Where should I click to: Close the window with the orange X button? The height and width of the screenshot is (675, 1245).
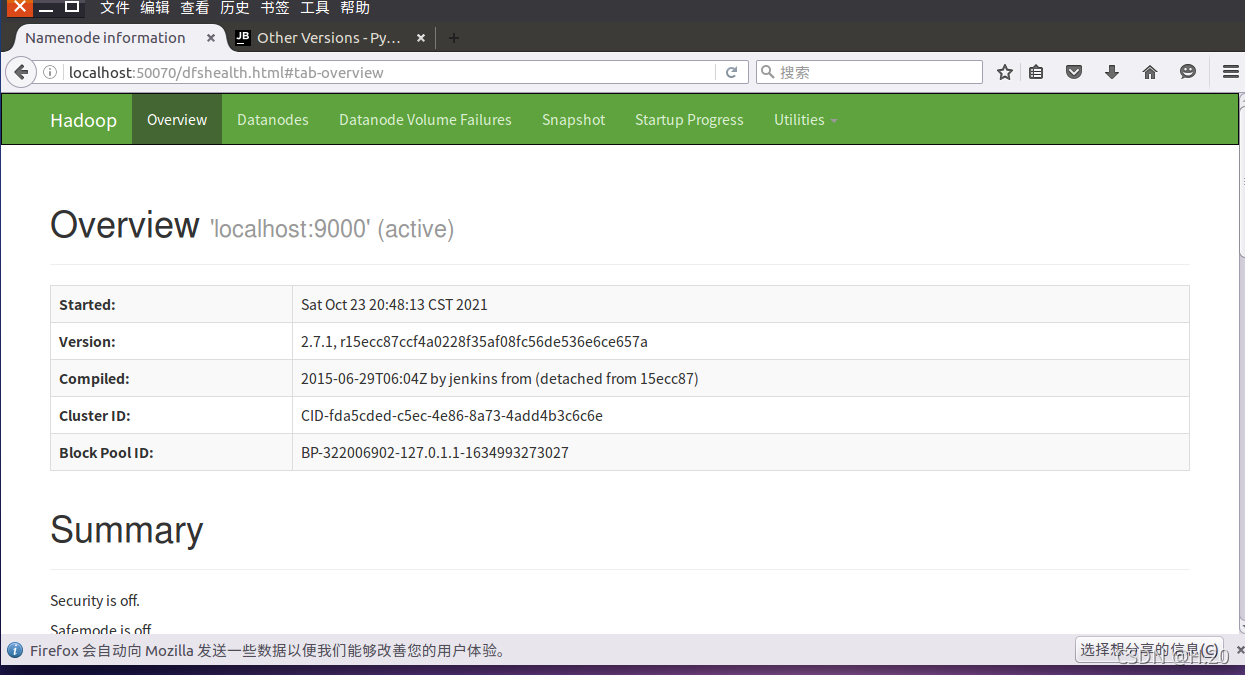(19, 7)
